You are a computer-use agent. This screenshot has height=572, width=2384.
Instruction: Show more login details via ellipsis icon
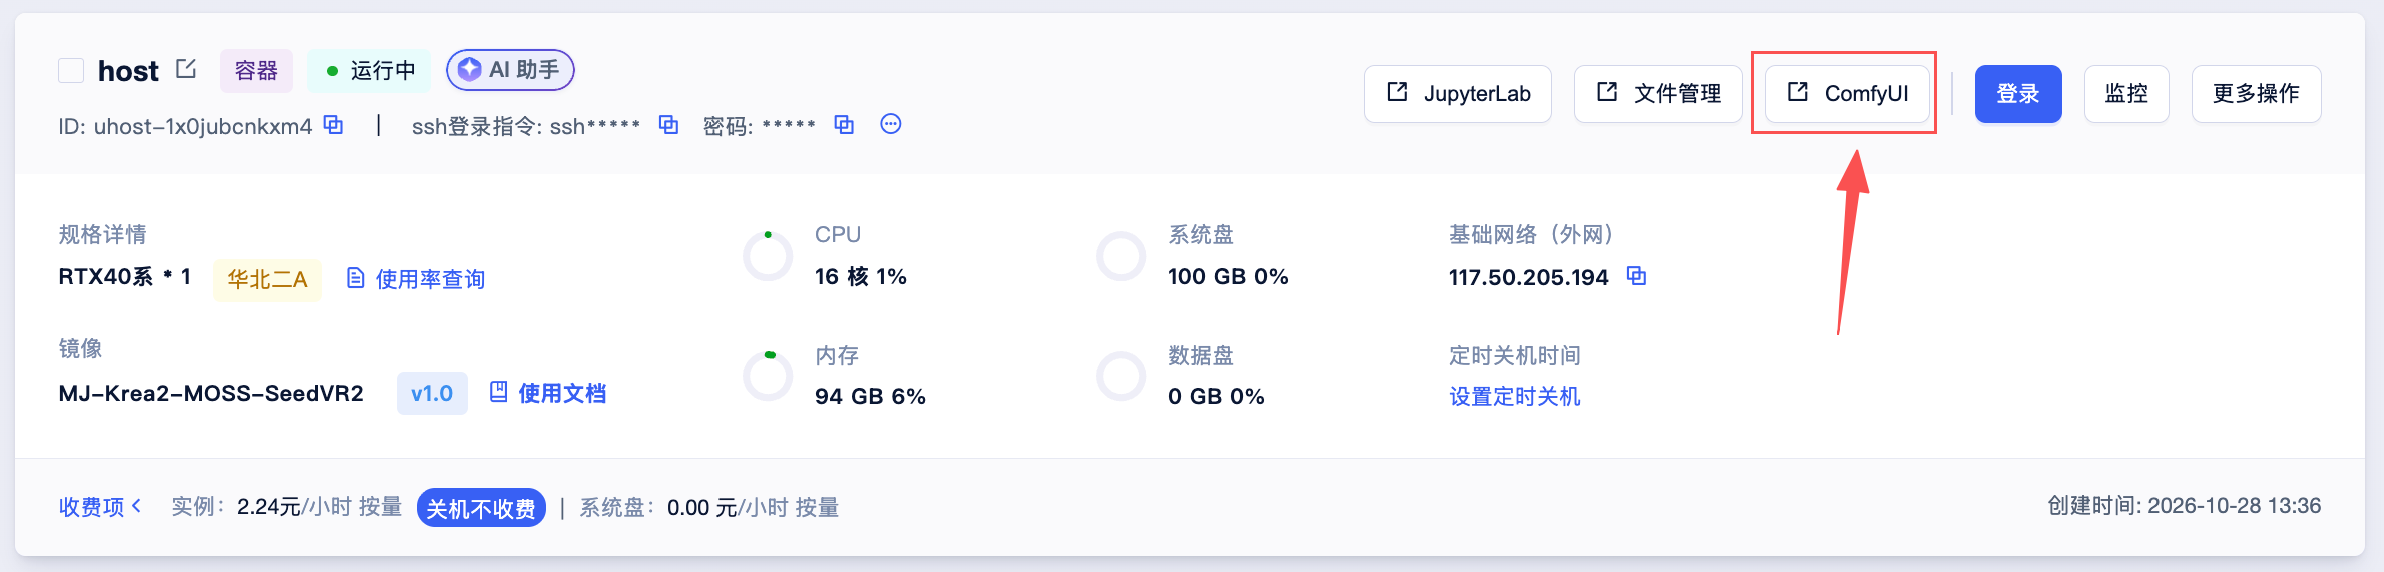point(891,124)
